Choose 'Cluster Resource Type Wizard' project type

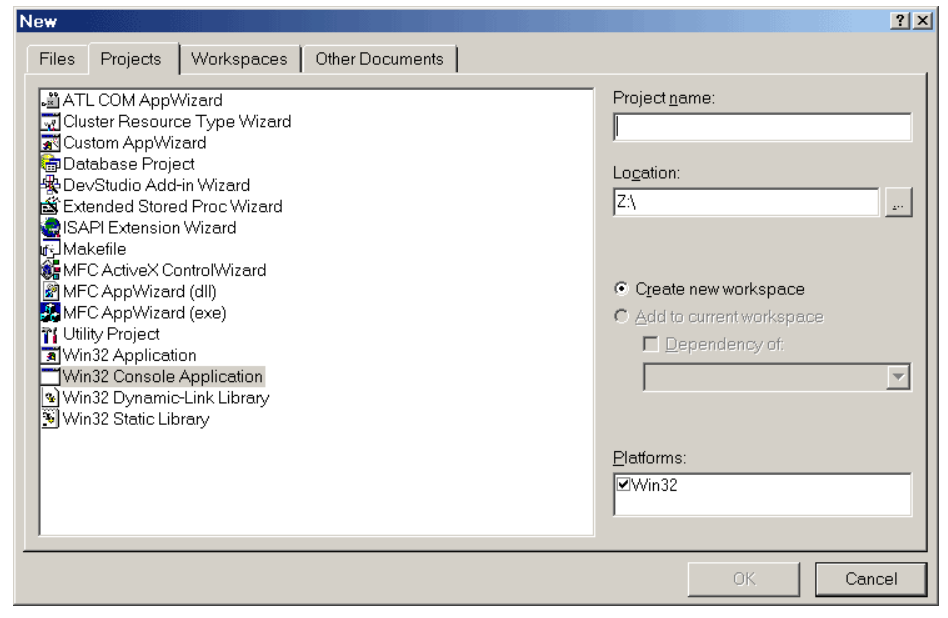(177, 122)
